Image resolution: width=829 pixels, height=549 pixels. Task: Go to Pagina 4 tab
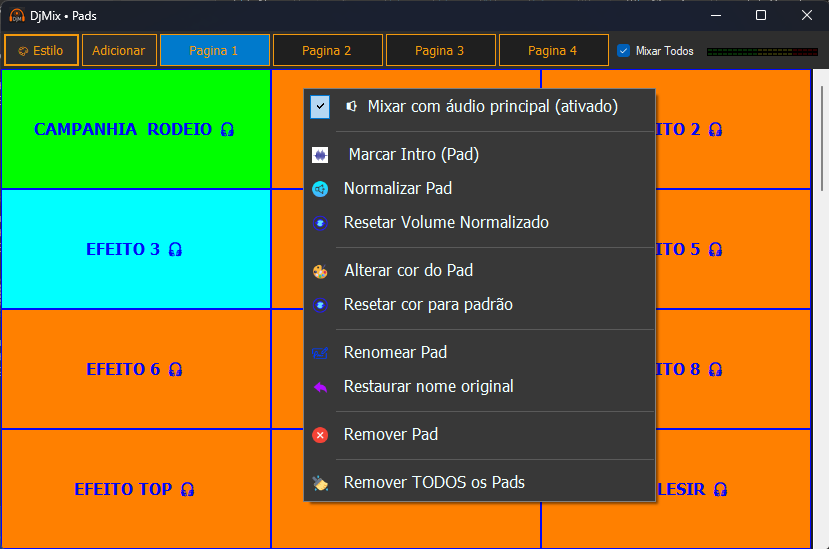554,50
